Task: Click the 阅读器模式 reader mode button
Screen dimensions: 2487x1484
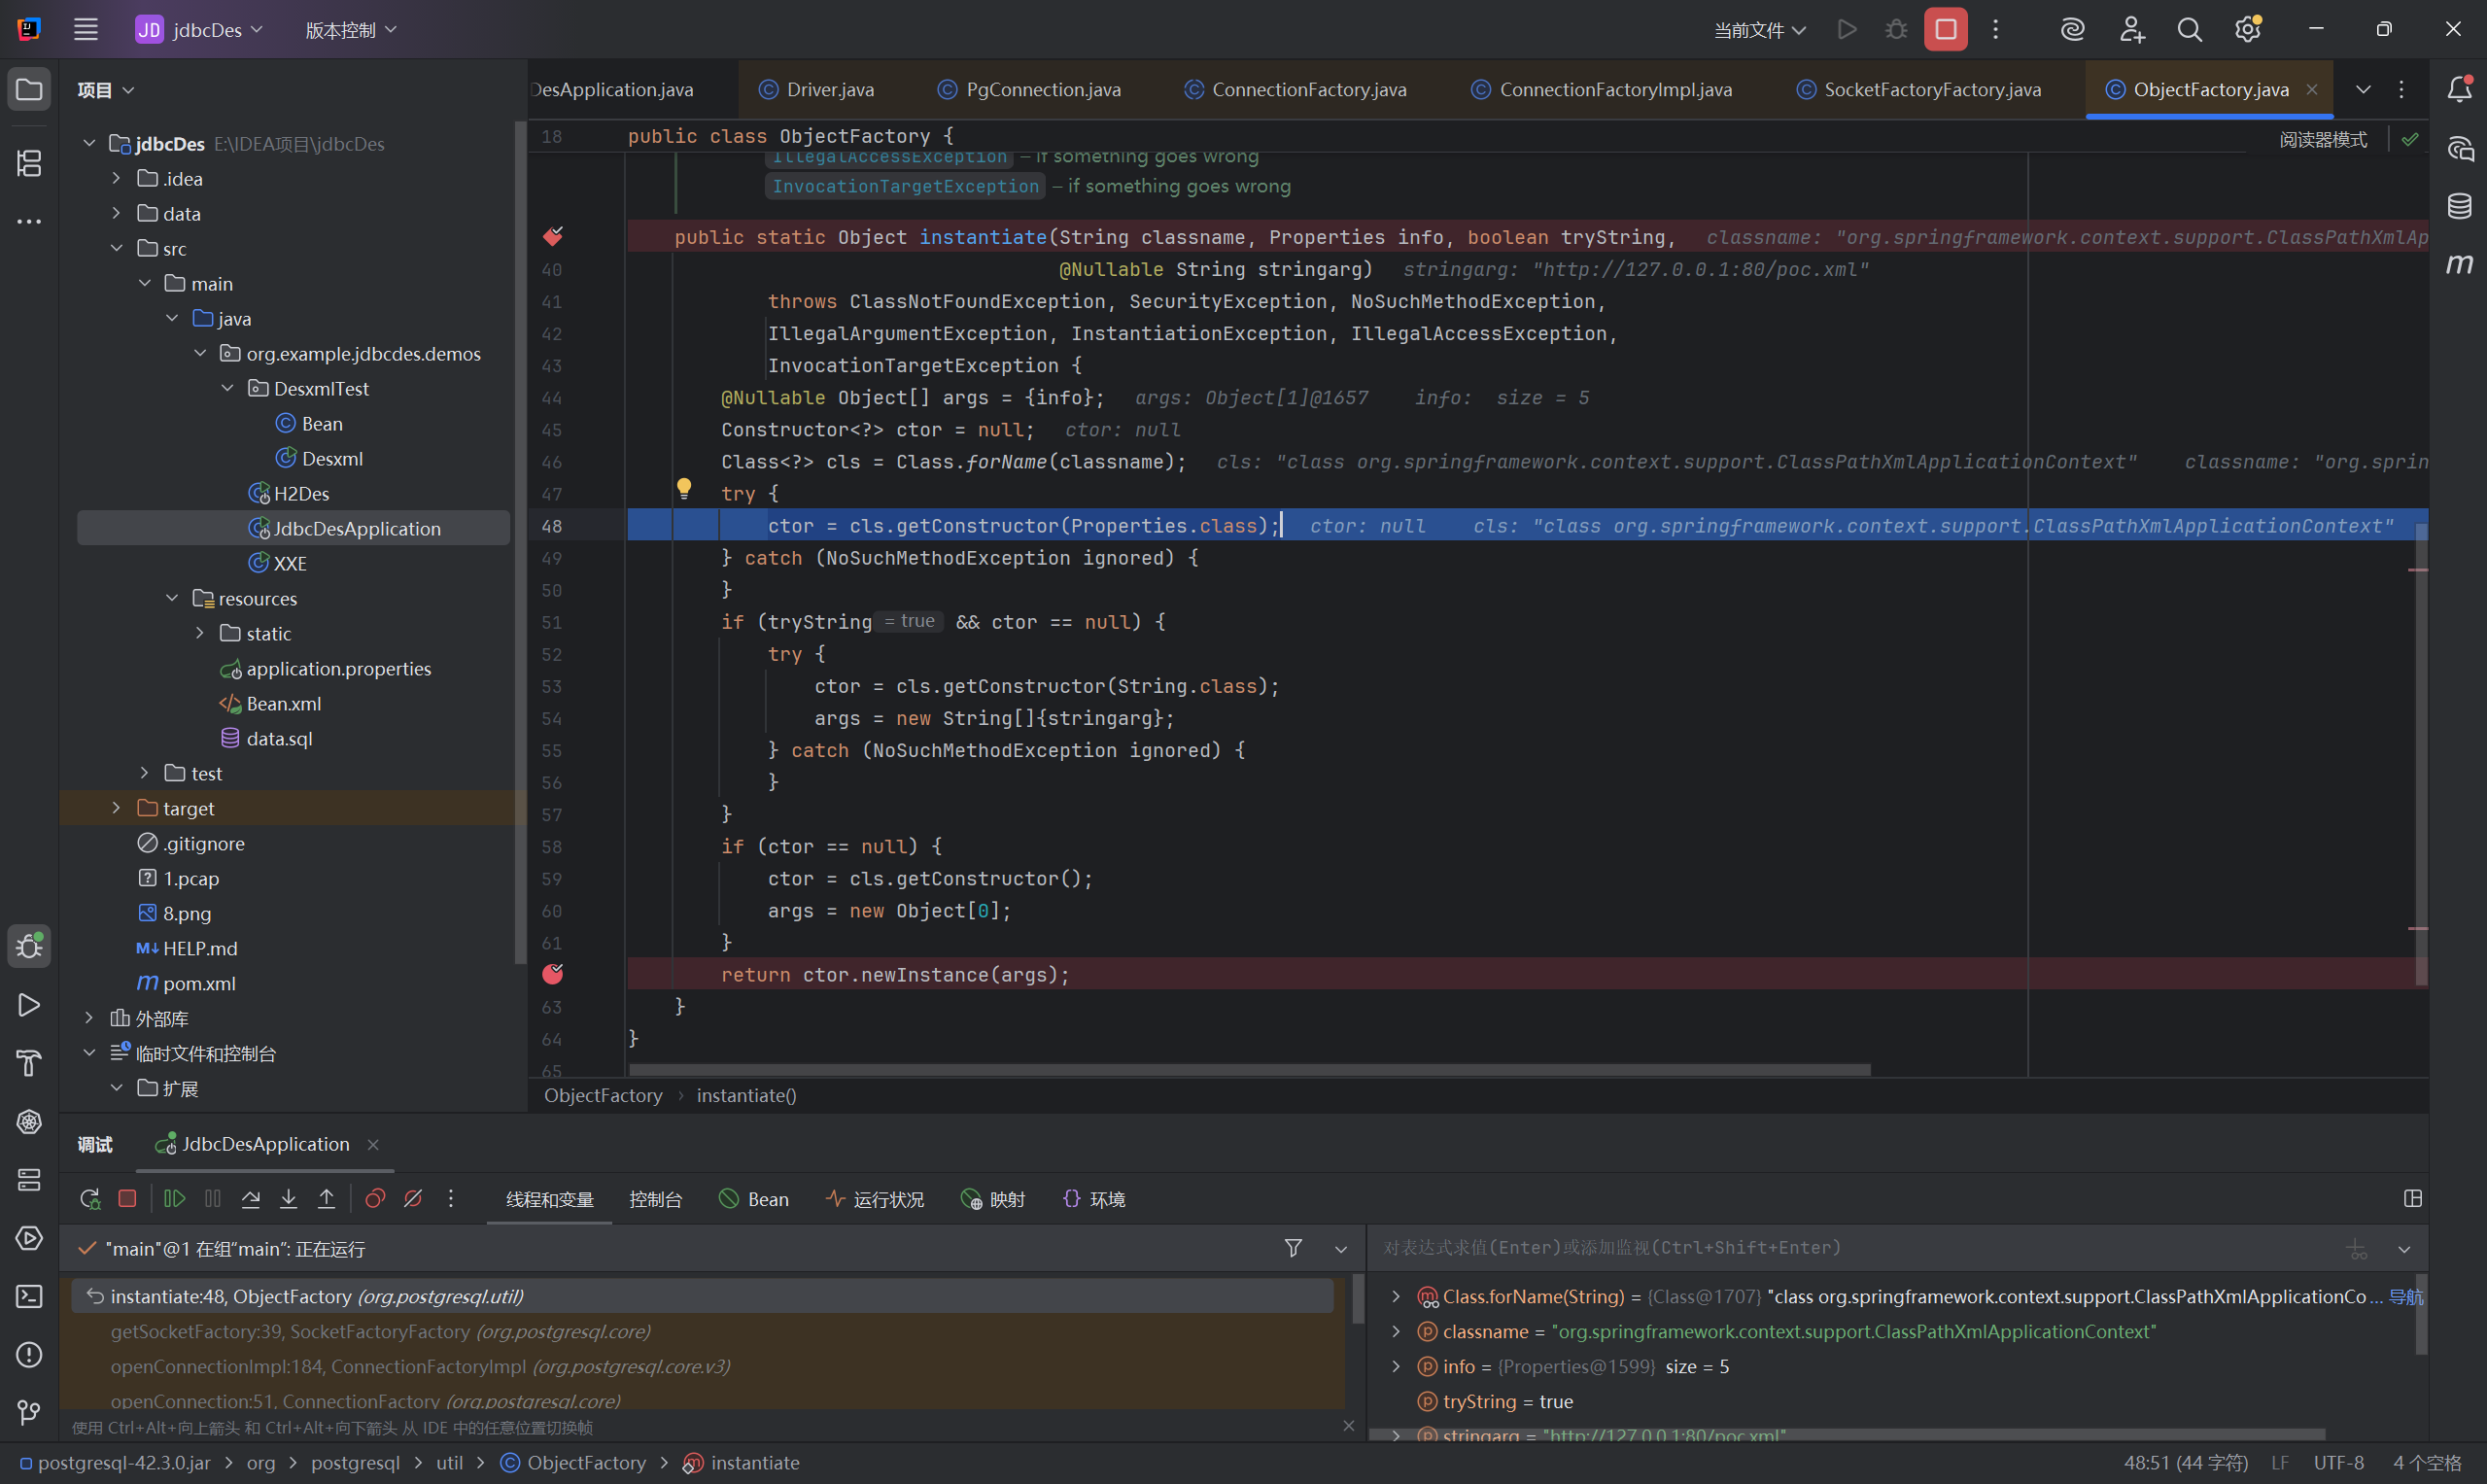Action: click(2322, 139)
